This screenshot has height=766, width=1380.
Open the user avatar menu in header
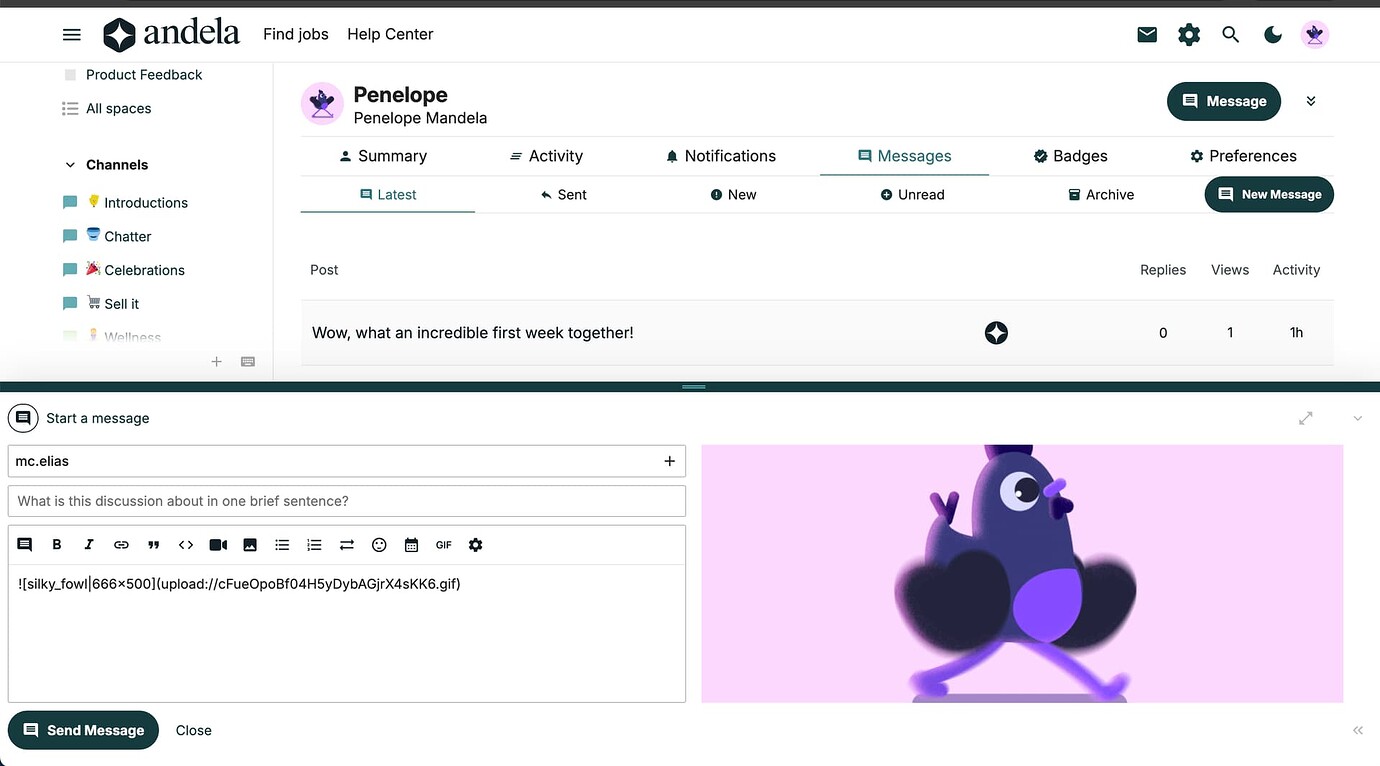[x=1315, y=34]
